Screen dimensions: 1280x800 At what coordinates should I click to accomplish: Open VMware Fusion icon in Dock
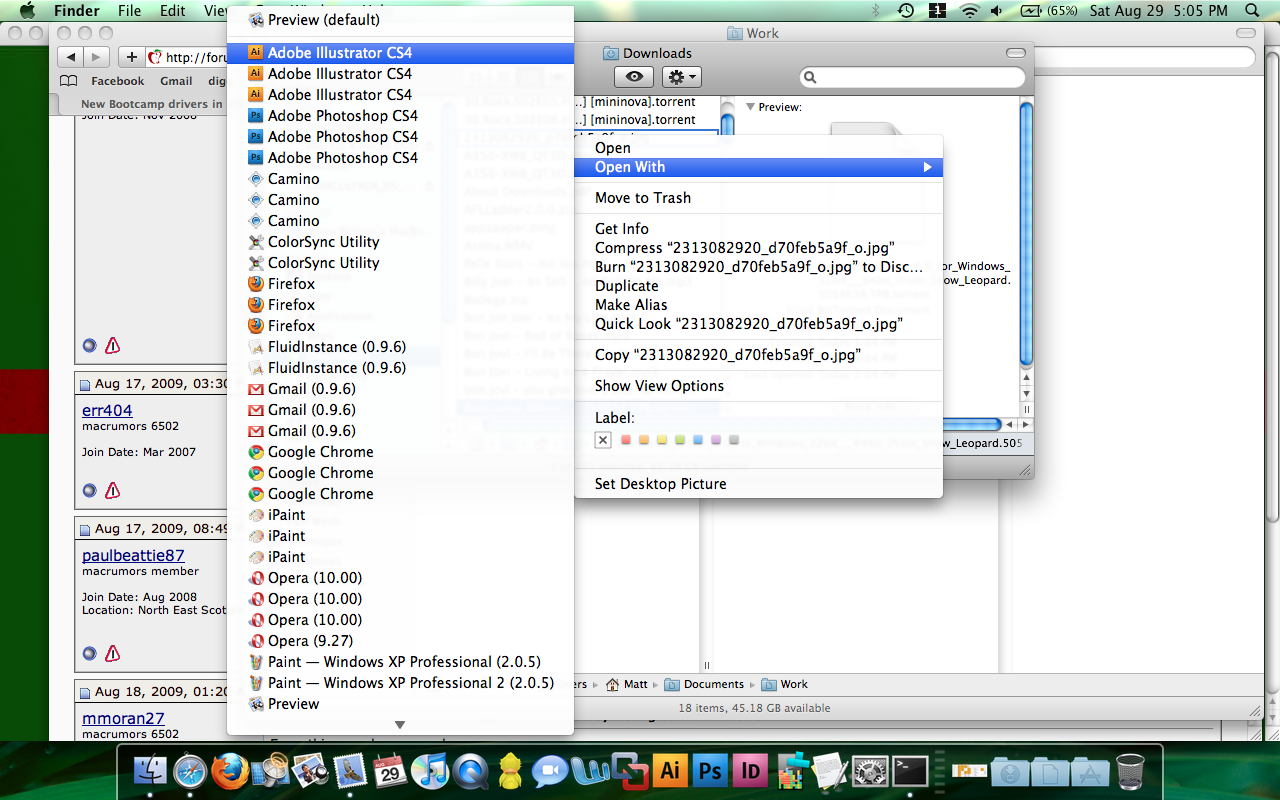tap(629, 771)
